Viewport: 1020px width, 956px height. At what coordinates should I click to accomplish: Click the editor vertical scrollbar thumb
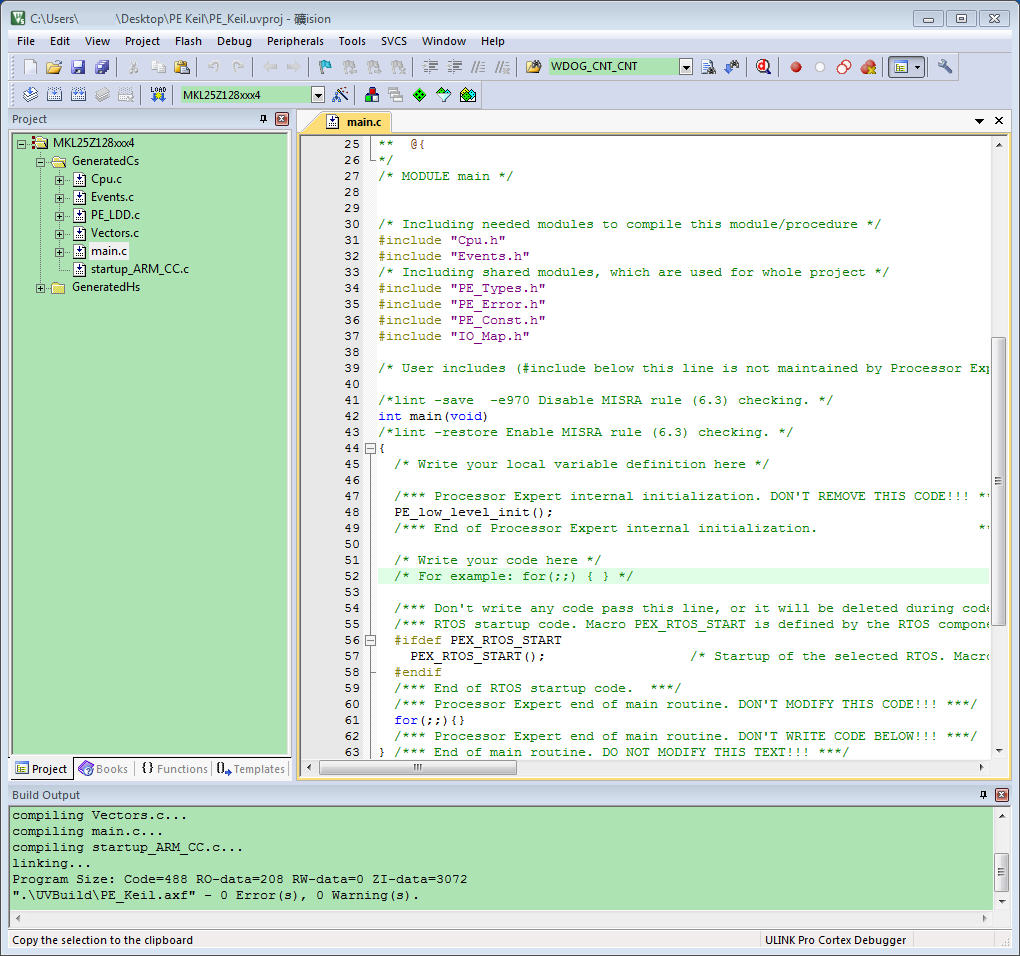click(x=999, y=481)
